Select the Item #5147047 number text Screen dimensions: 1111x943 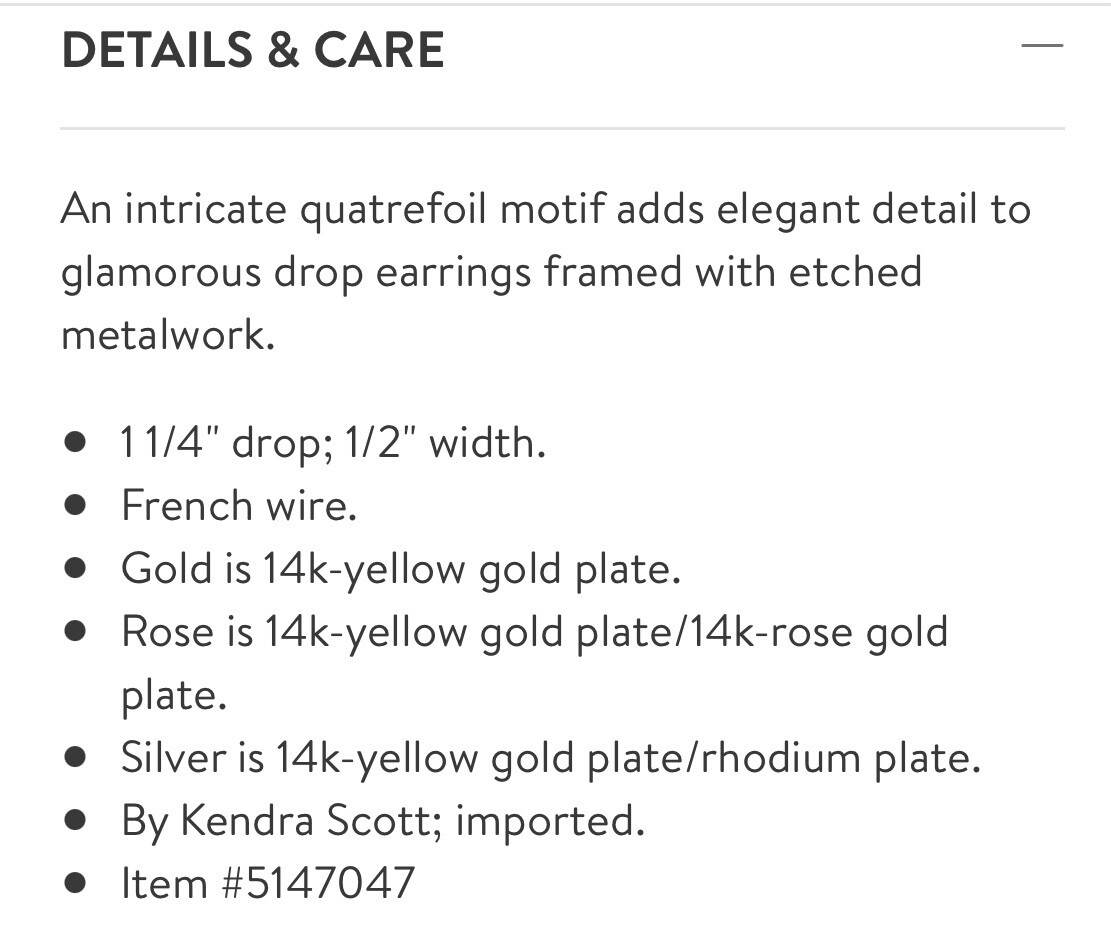(x=268, y=883)
